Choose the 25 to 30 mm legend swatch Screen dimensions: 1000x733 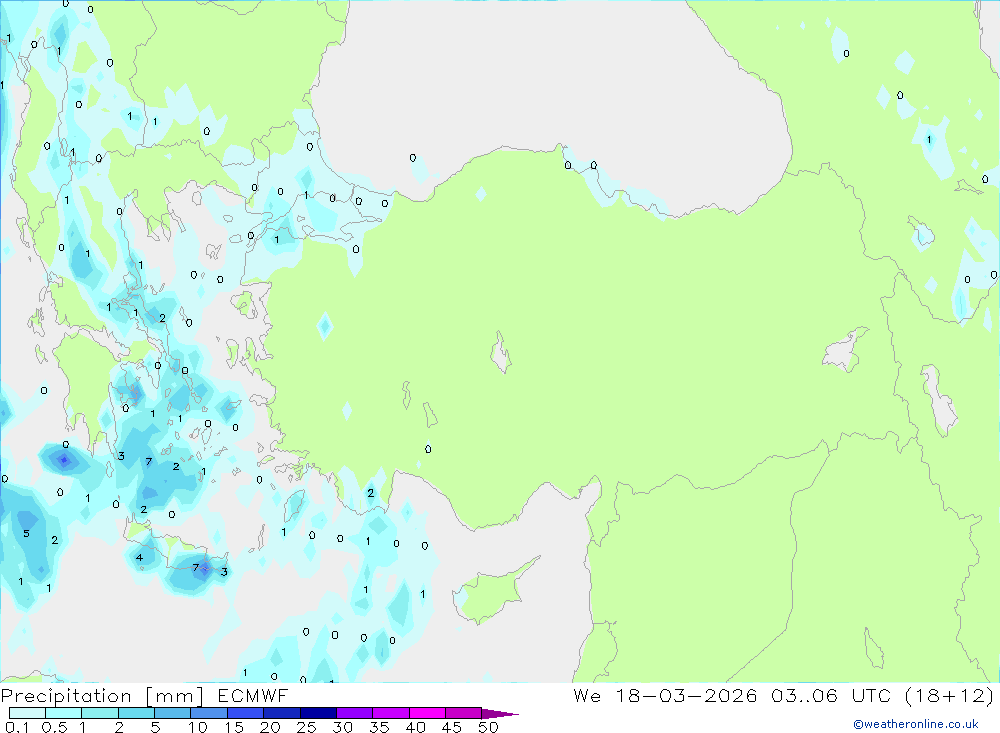tap(318, 713)
